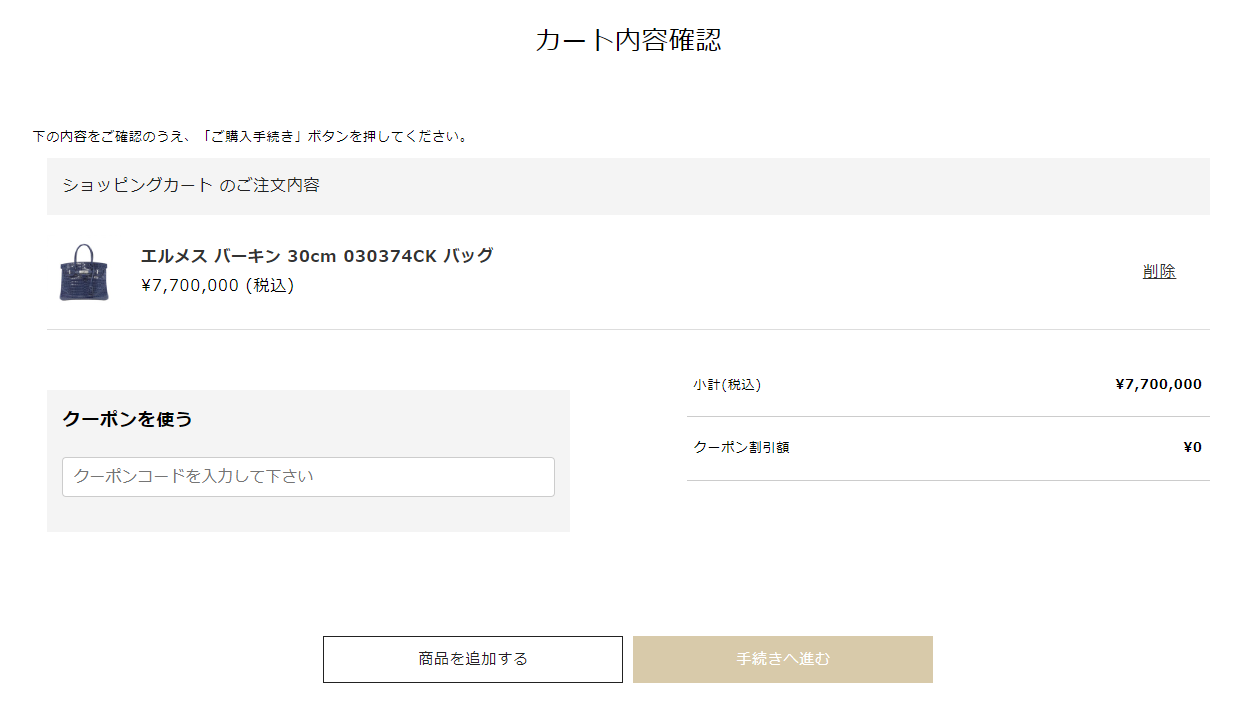Focus the coupon code input field
This screenshot has height=707, width=1253.
click(x=308, y=477)
